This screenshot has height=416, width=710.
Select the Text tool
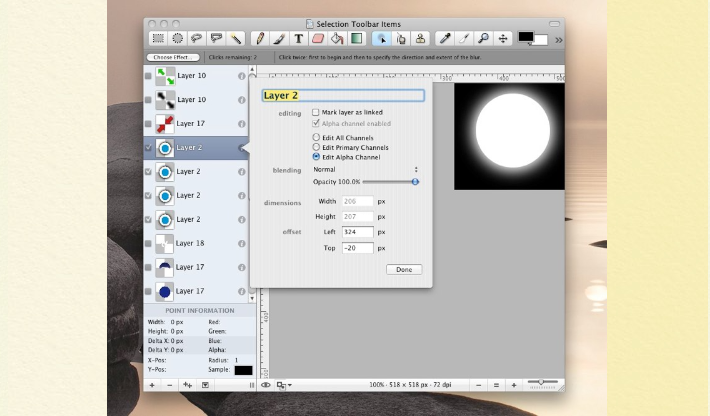298,39
